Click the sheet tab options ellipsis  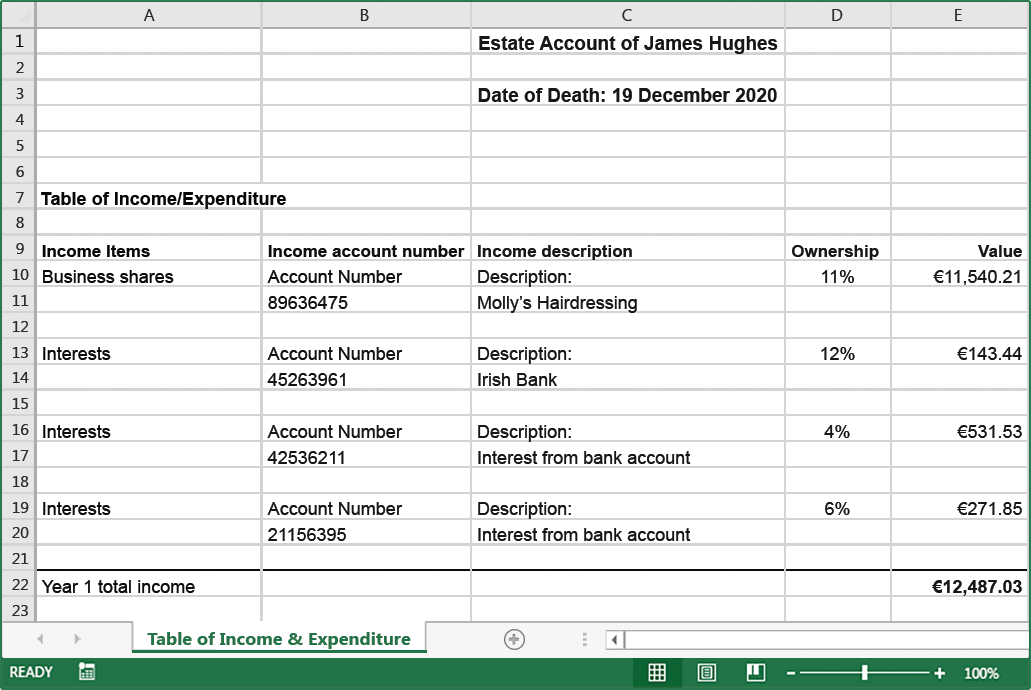[x=585, y=638]
